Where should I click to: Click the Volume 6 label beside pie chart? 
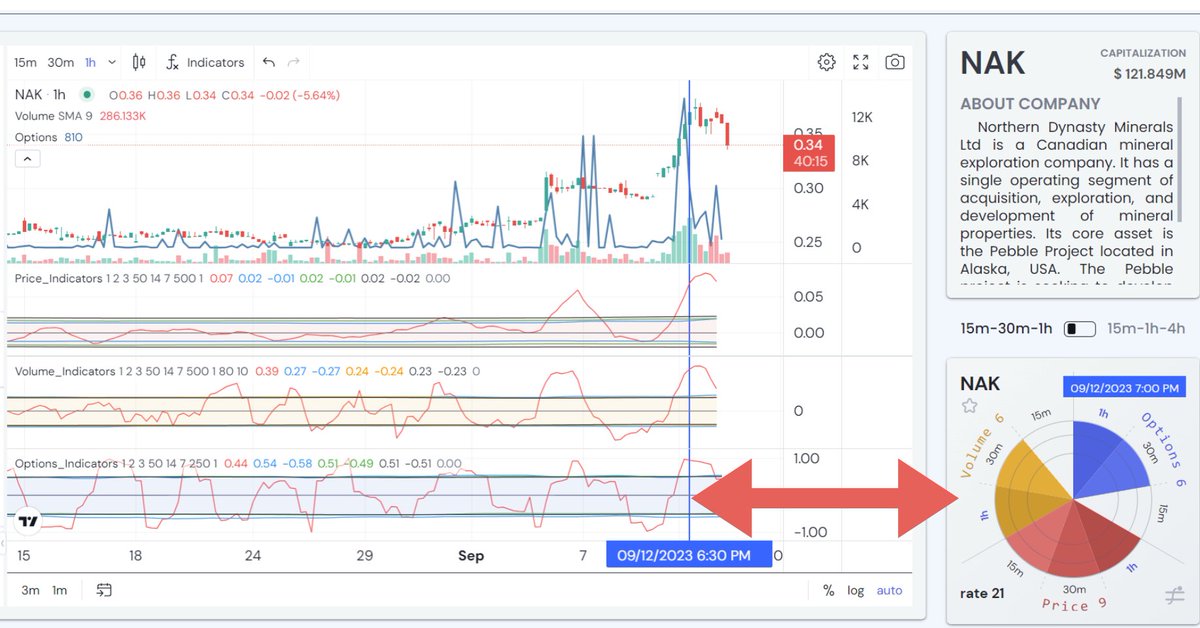981,445
